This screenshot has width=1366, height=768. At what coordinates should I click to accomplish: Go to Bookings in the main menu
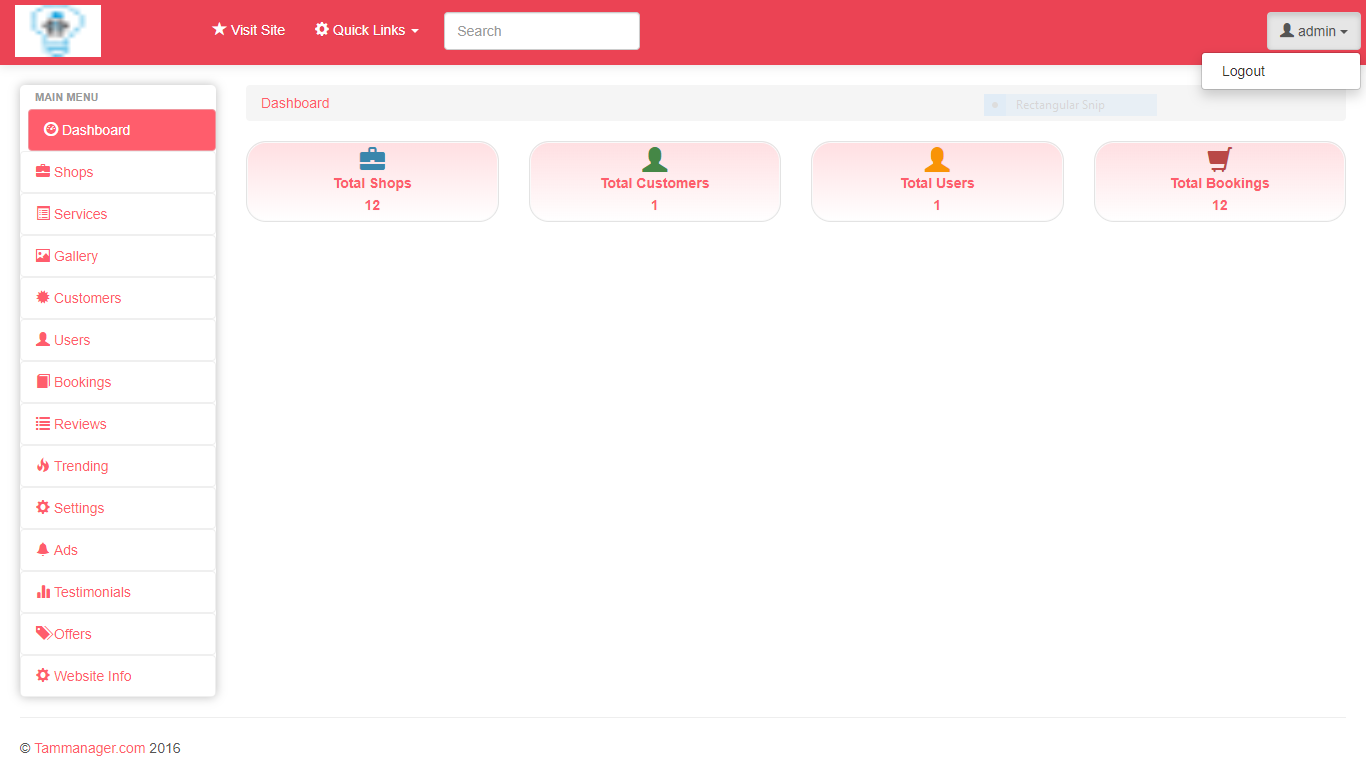82,382
